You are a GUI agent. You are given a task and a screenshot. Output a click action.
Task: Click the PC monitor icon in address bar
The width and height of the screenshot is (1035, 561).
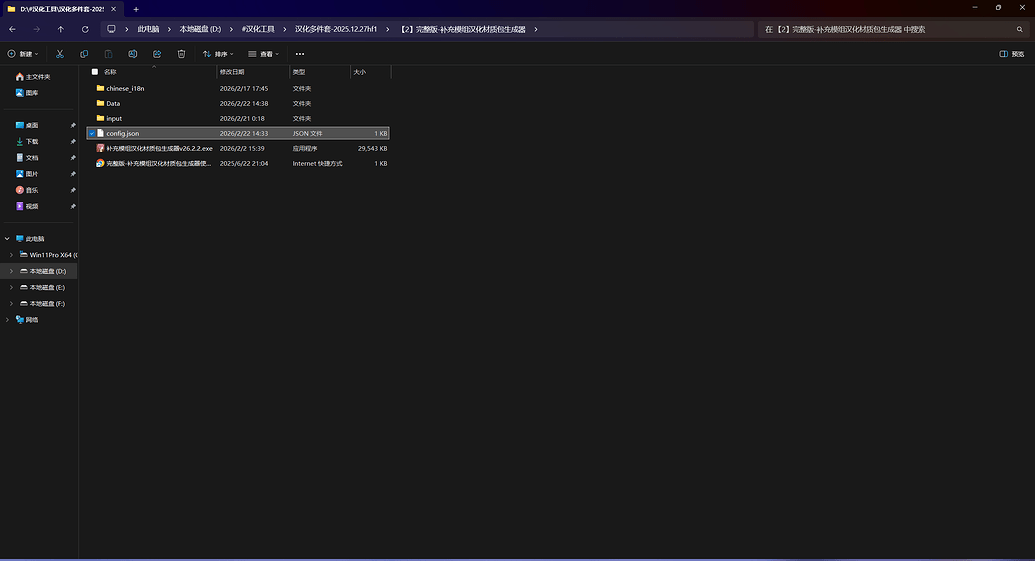(x=111, y=29)
